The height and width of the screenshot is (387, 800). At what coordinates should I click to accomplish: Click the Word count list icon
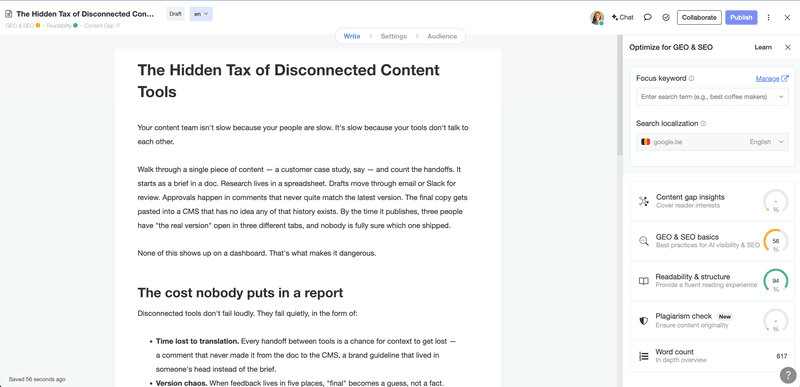pos(644,356)
